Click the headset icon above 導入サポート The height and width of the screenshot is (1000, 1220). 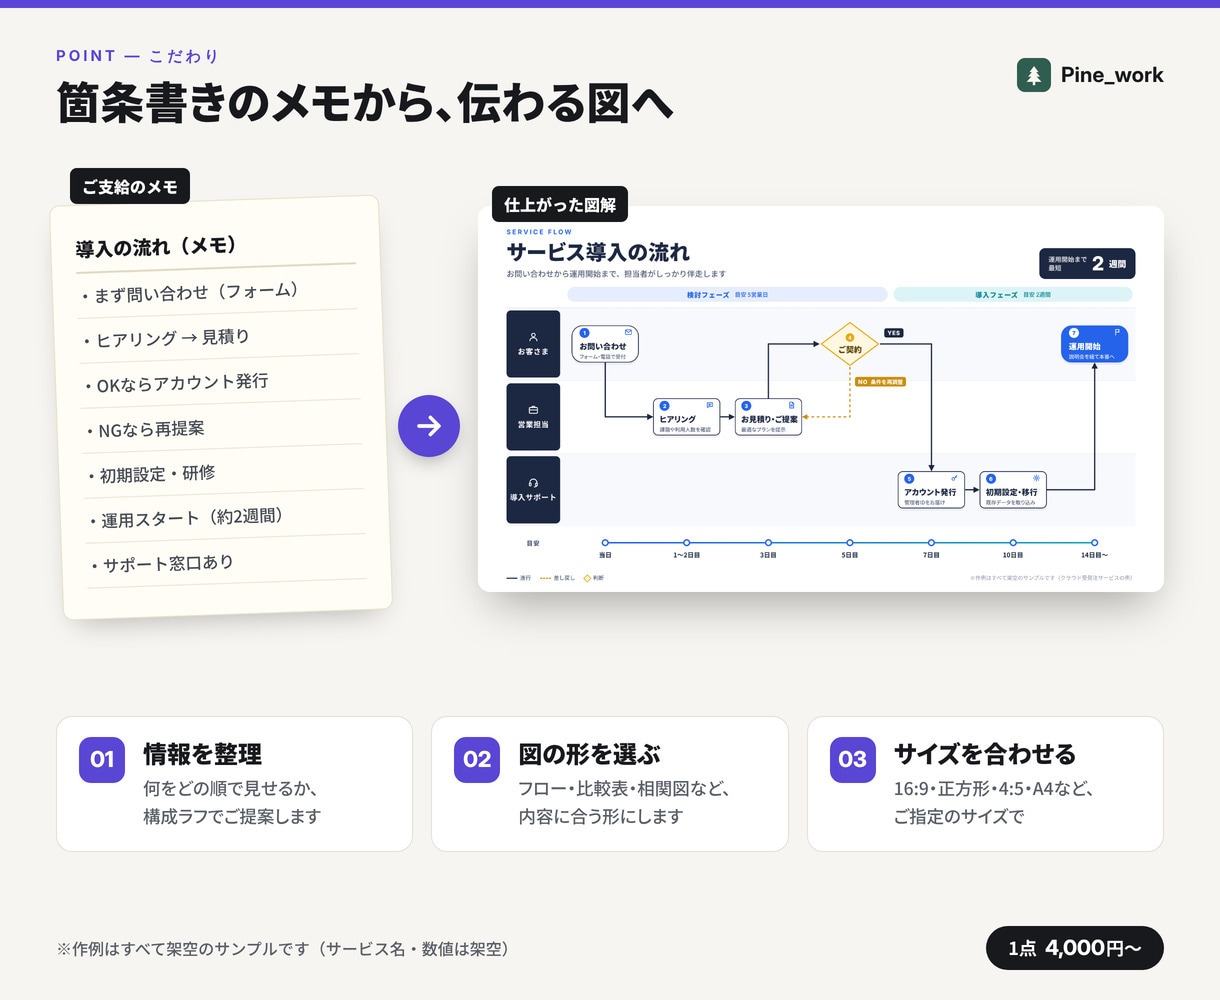pyautogui.click(x=533, y=483)
